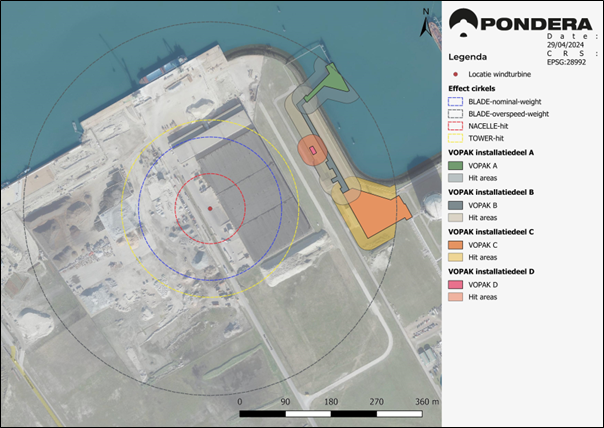Select the wind turbine red dot on the map
This screenshot has height=428, width=604.
(210, 208)
